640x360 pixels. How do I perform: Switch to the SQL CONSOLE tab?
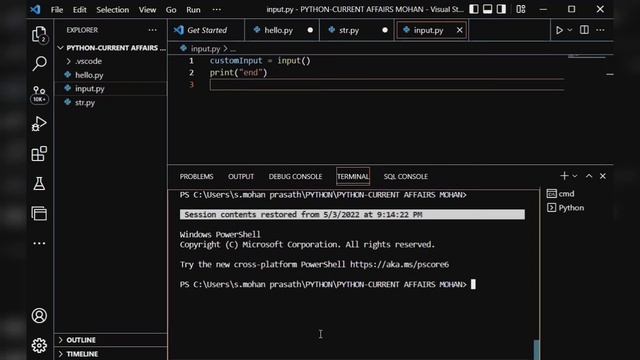405,176
